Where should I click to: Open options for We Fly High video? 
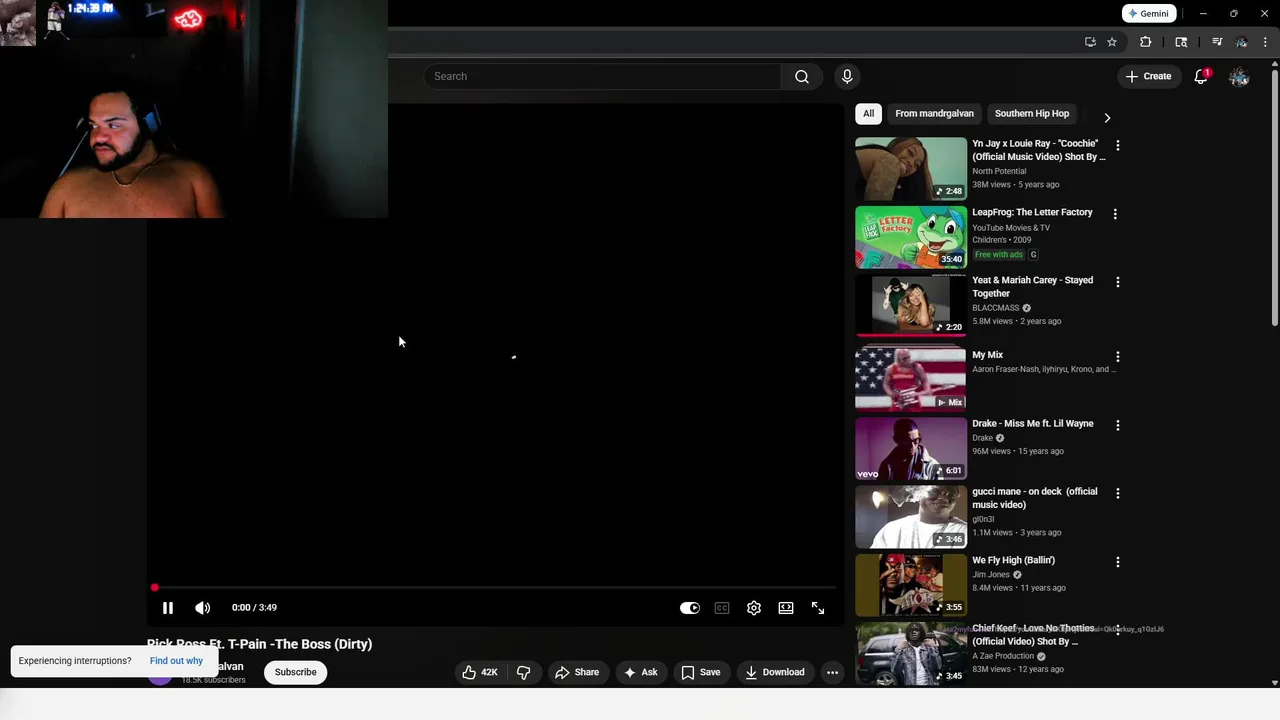coord(1117,562)
